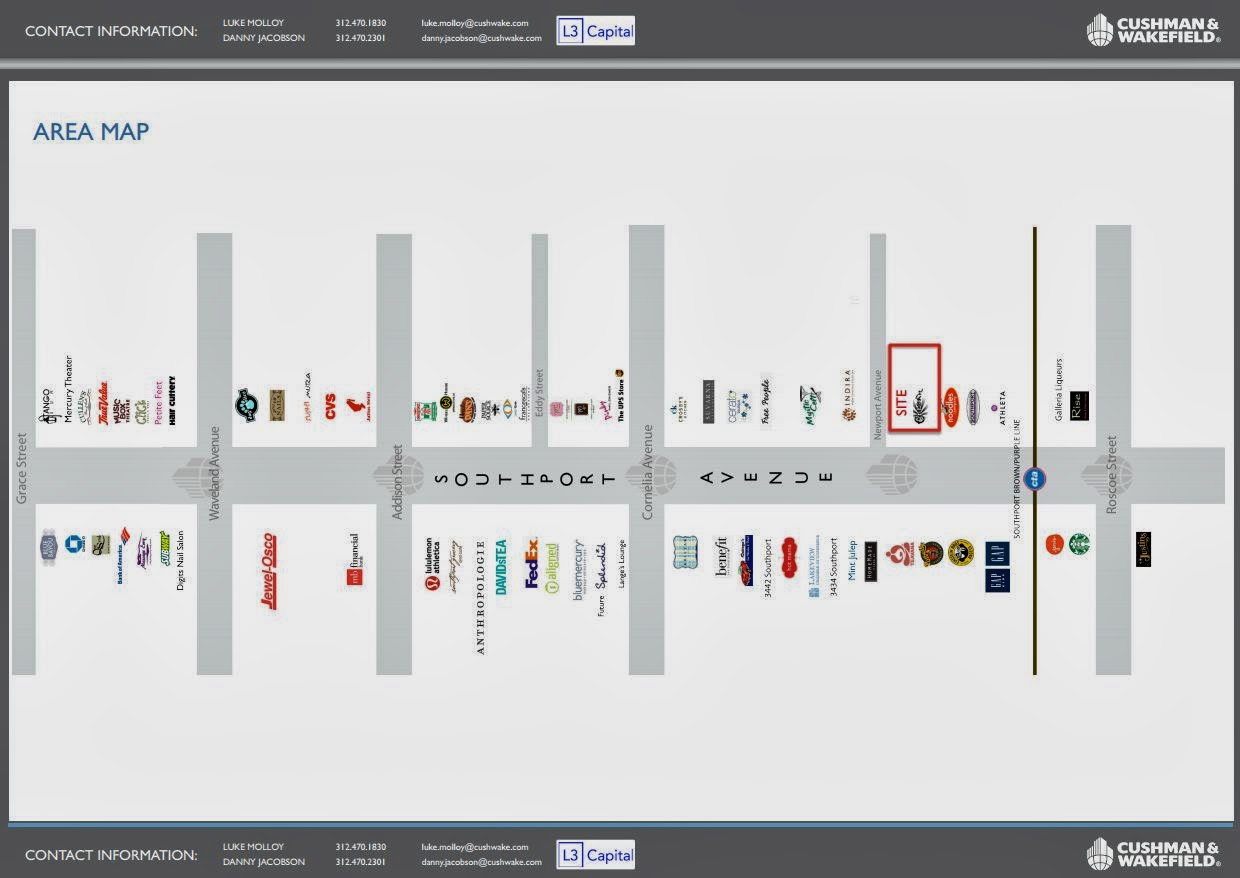Click the aligned logo
The image size is (1240, 878).
[x=552, y=570]
